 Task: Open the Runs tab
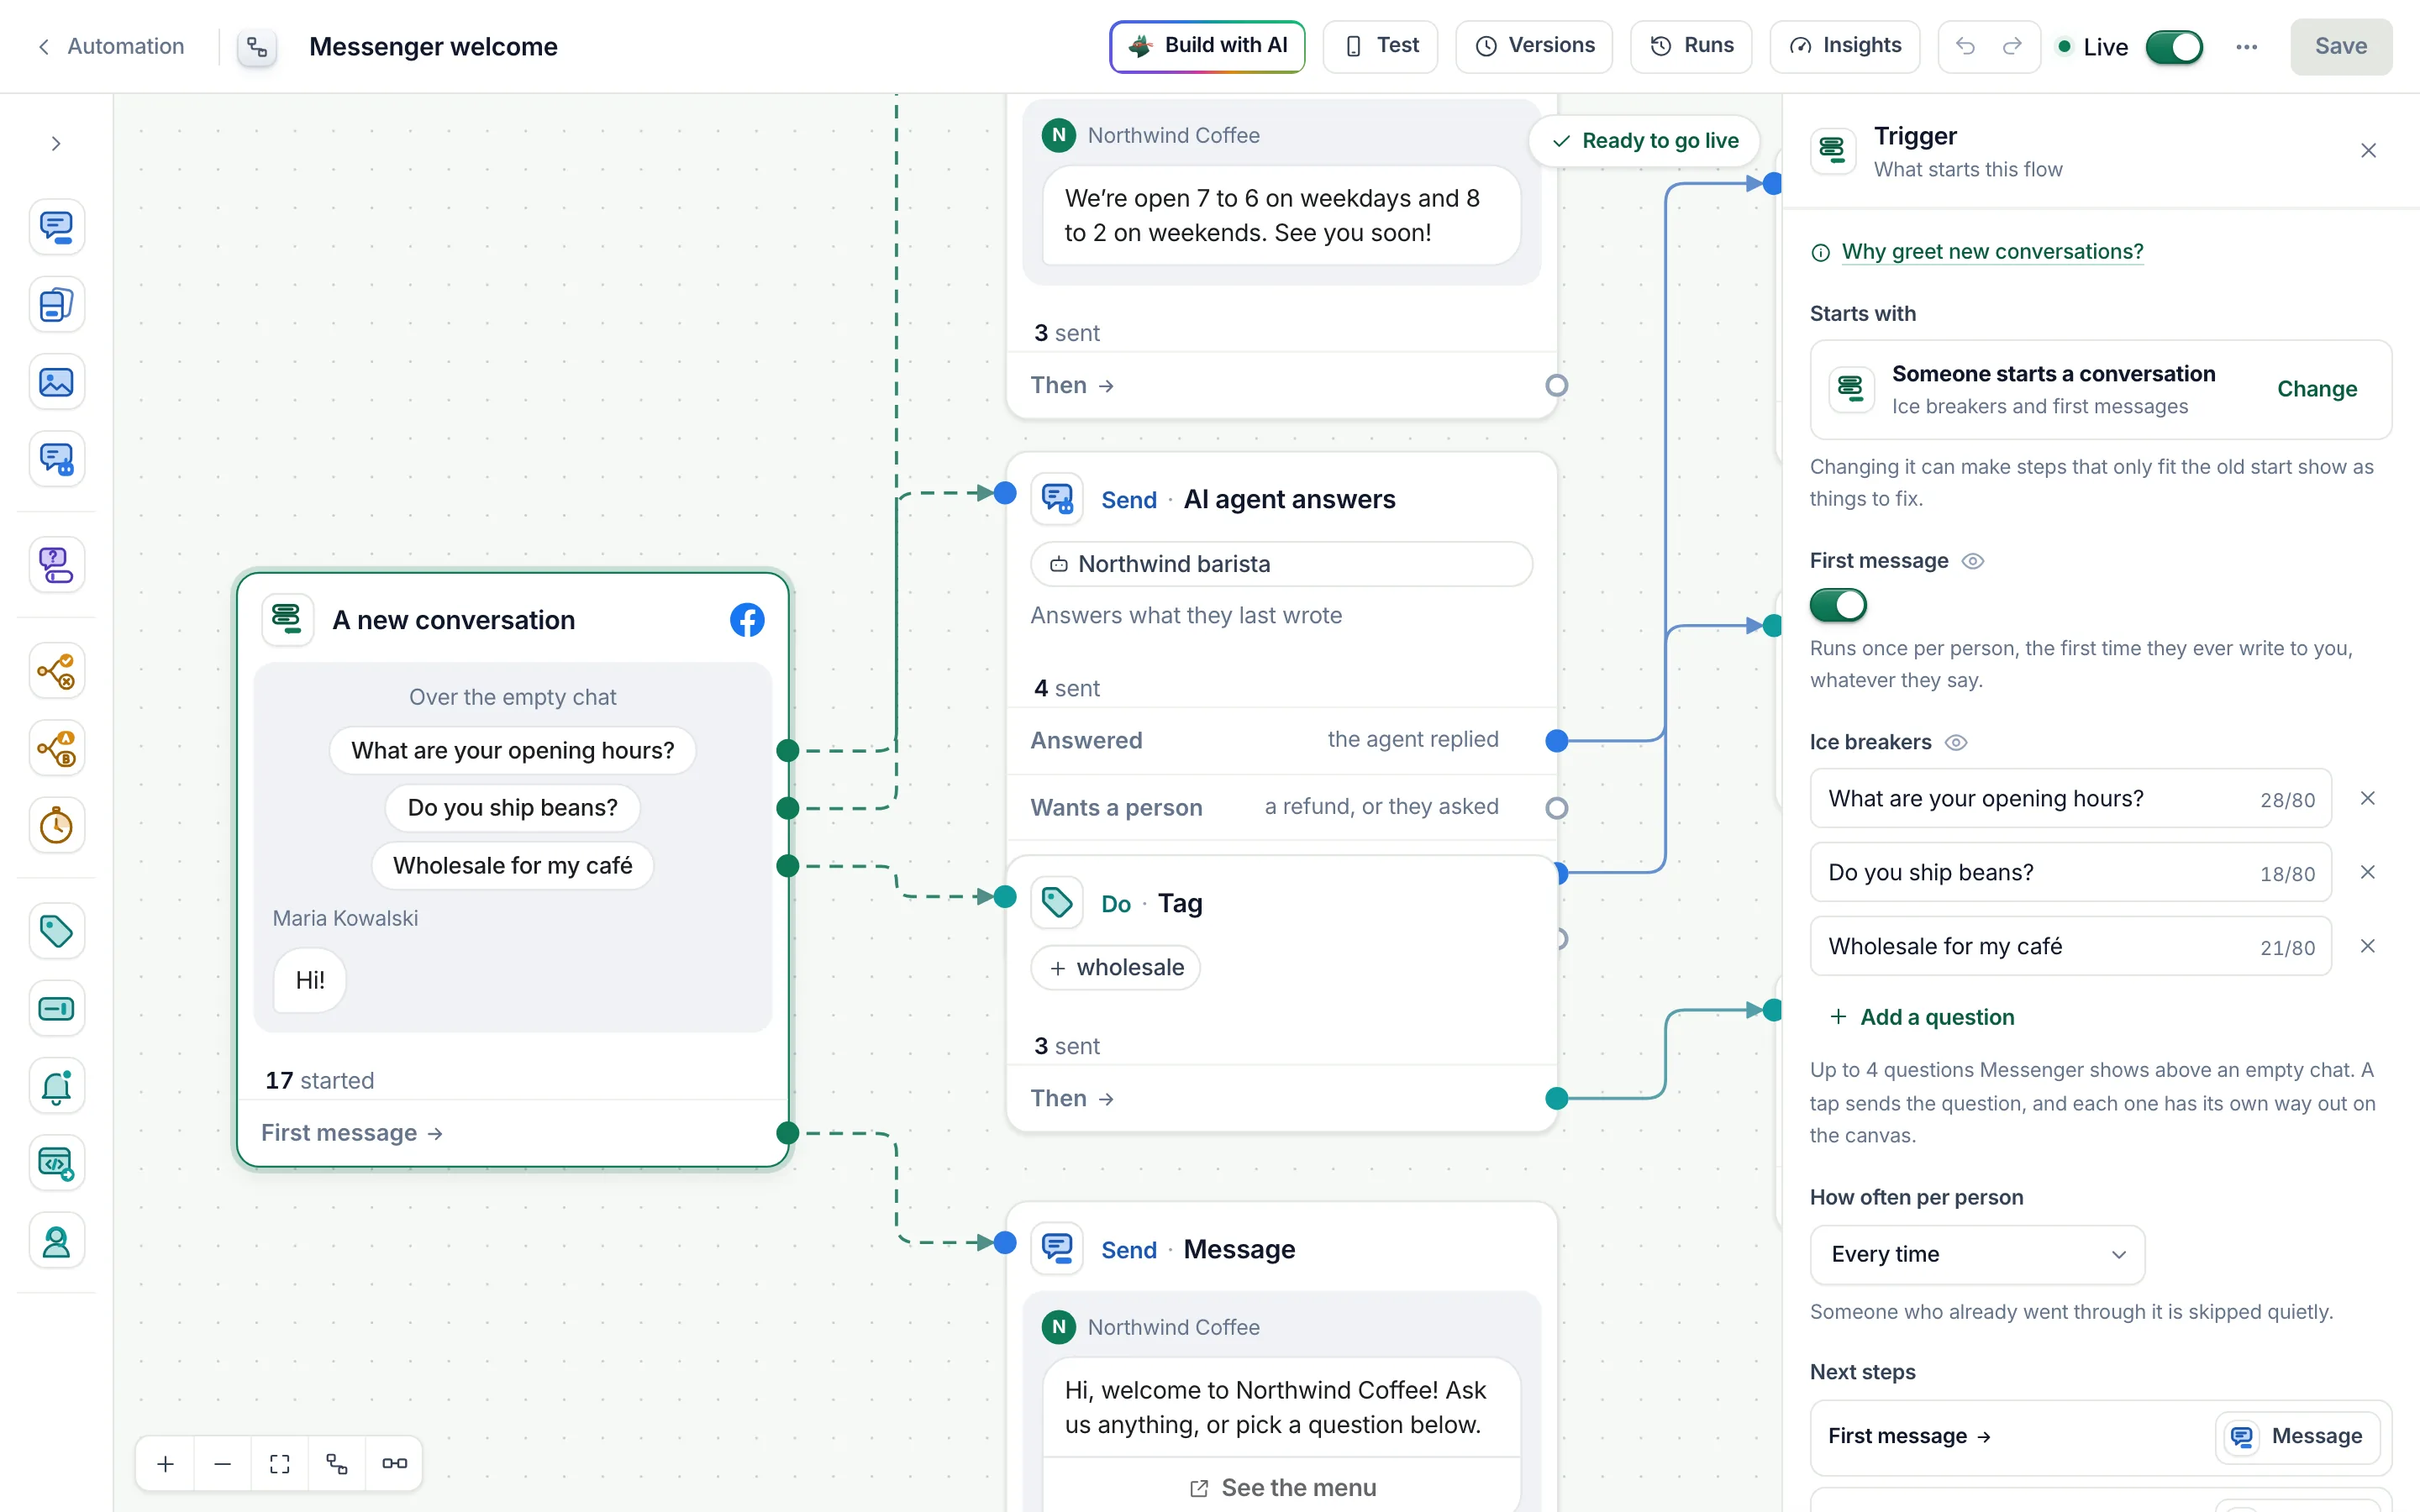(1691, 46)
